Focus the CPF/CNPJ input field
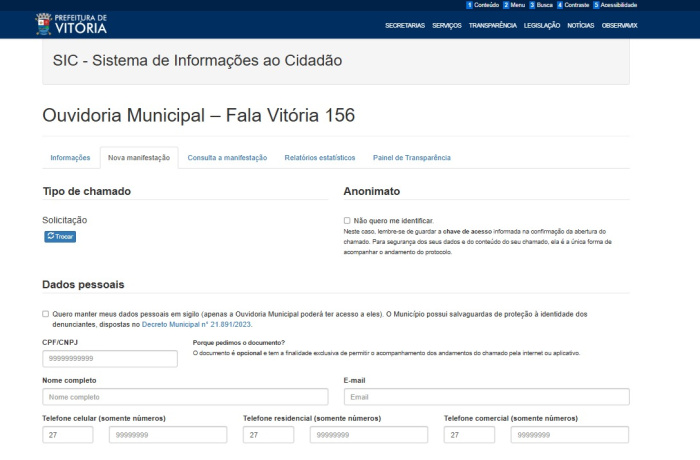This screenshot has height=460, width=700. (110, 359)
